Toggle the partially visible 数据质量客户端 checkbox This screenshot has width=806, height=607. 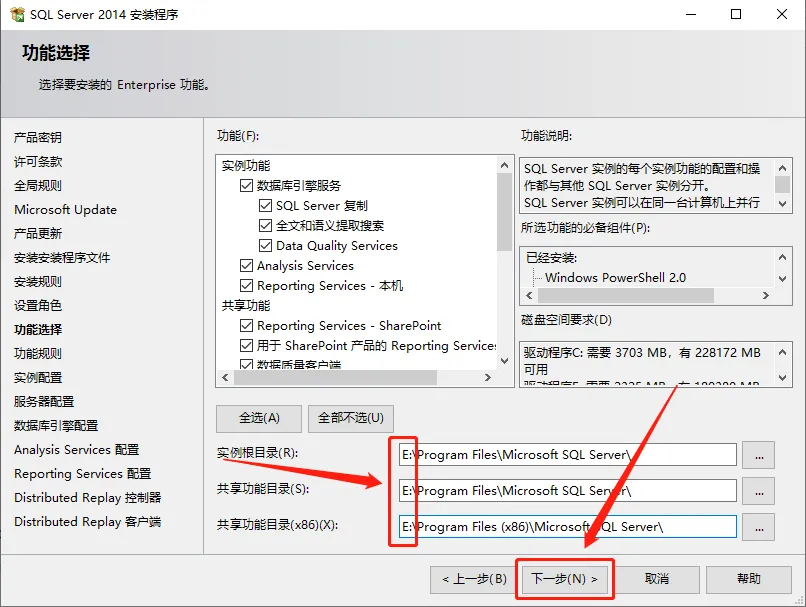(246, 364)
